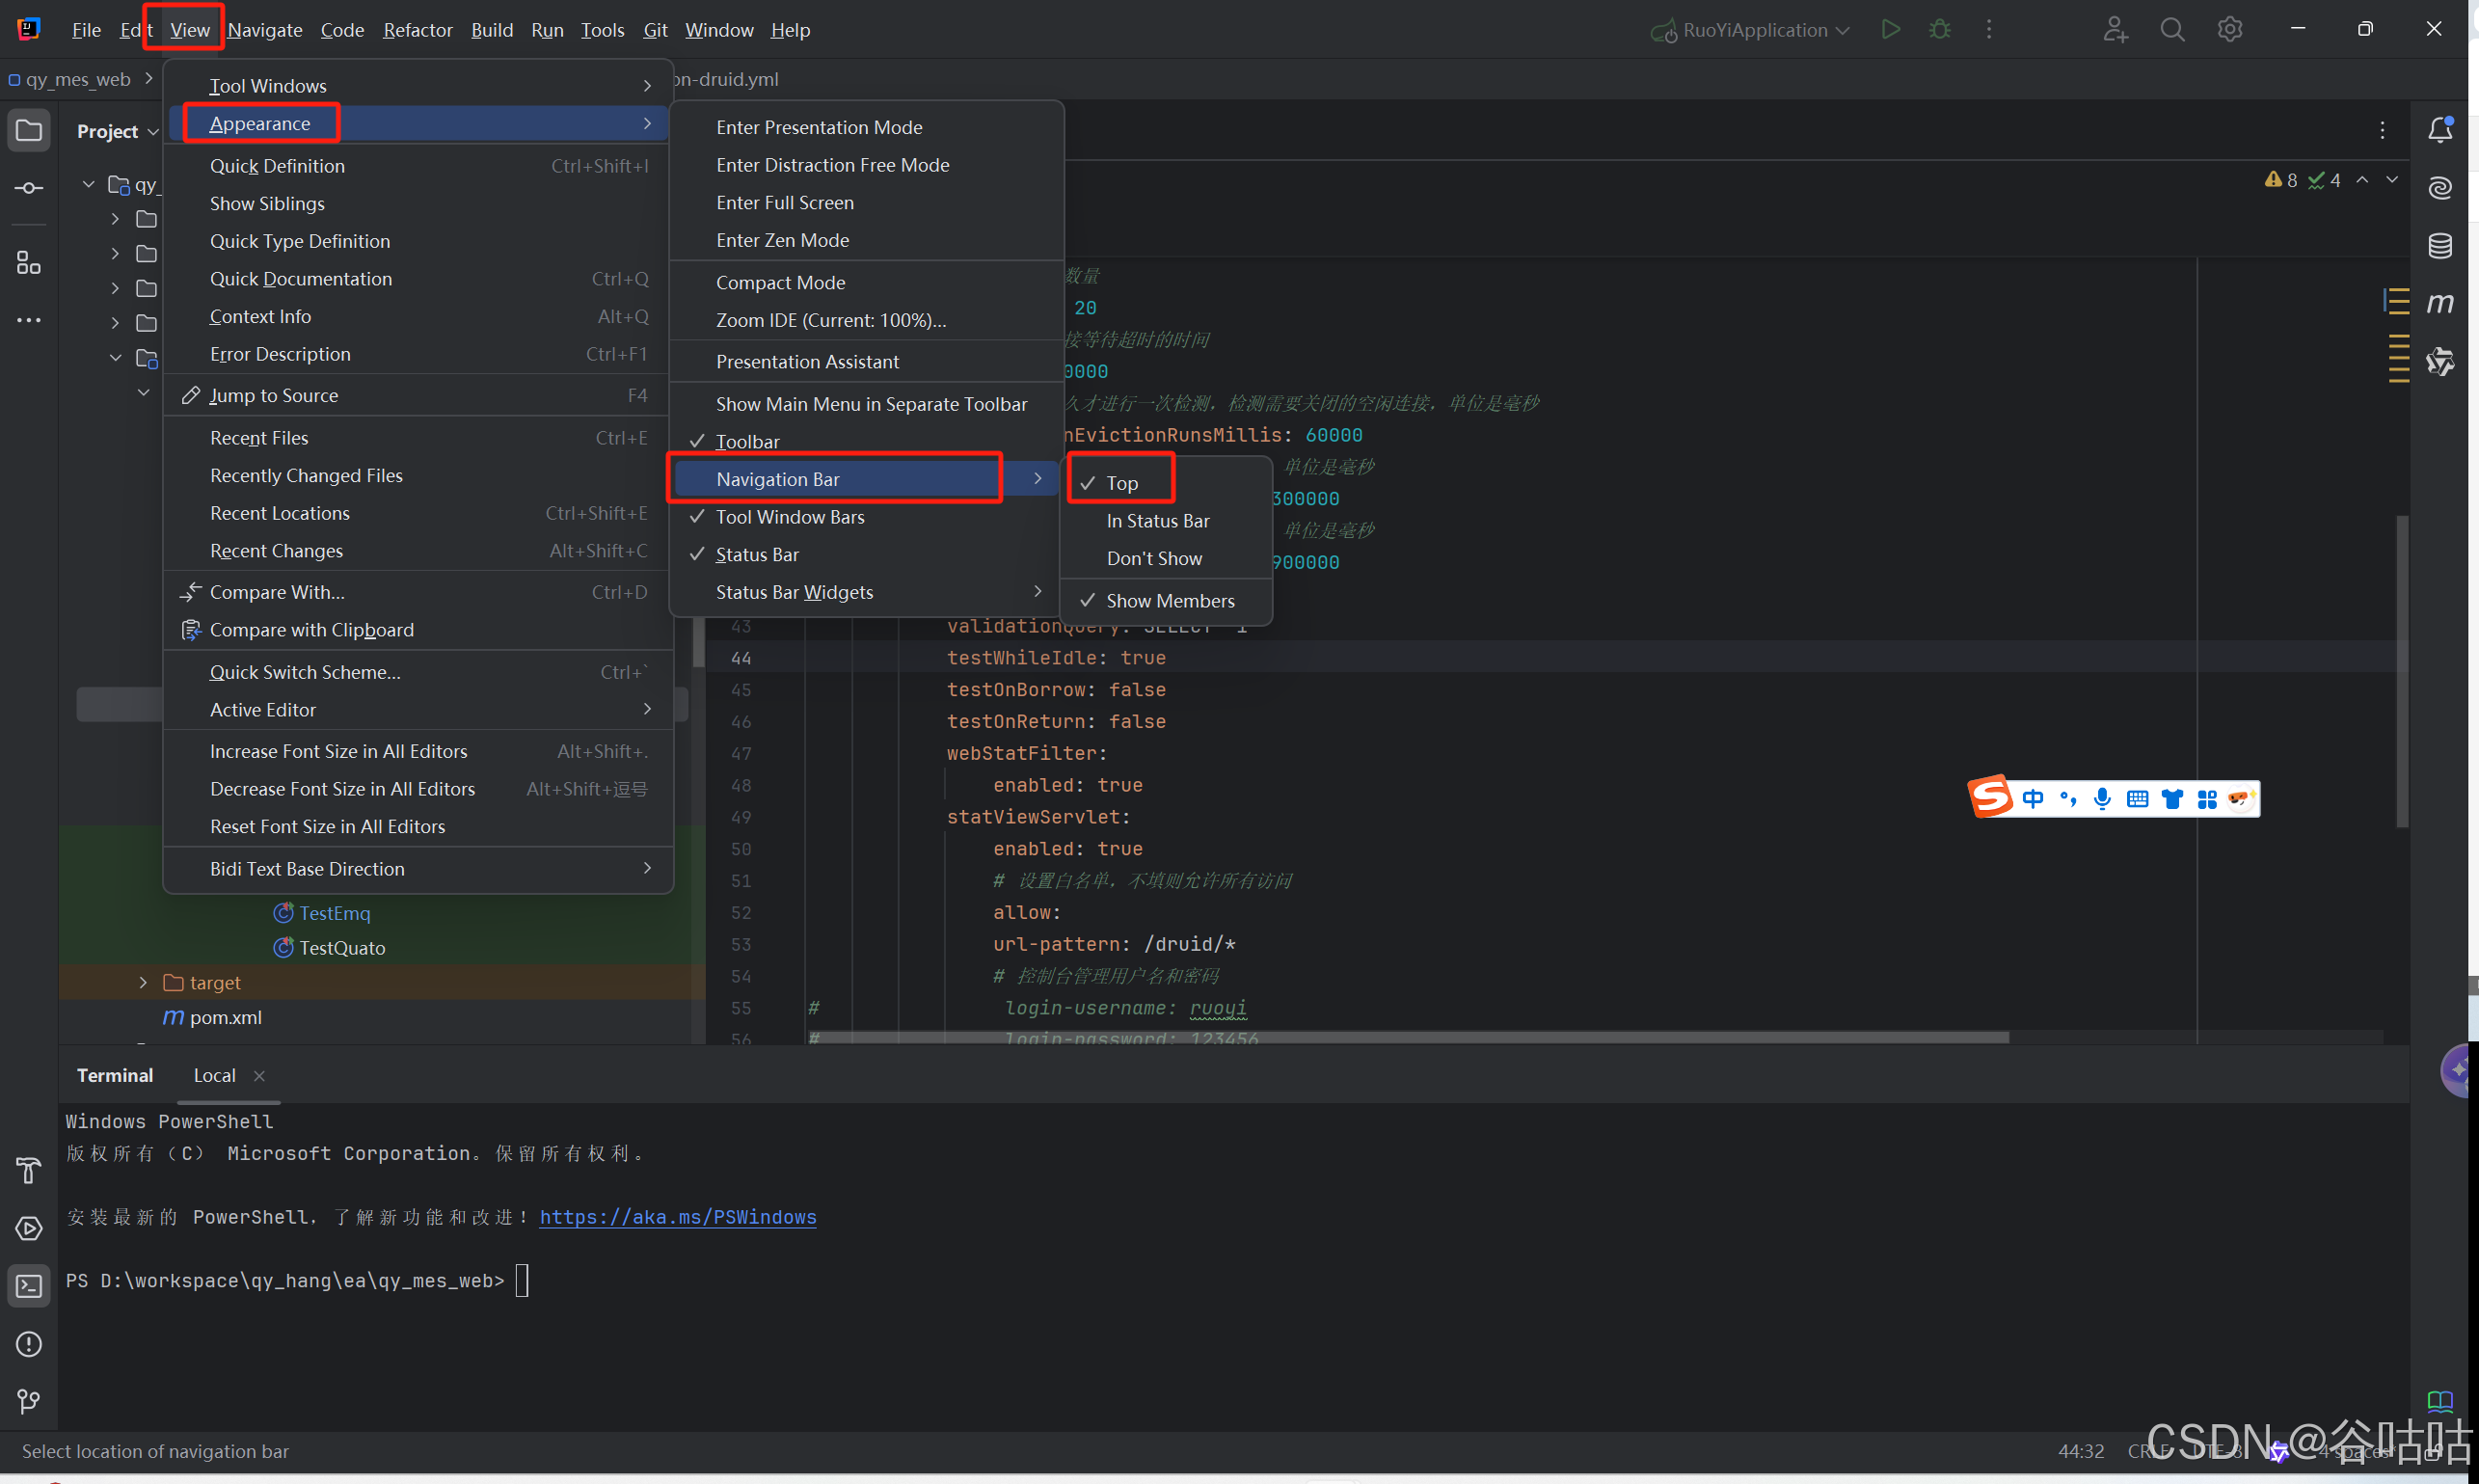Uncheck Tool Window Bars option

point(789,517)
